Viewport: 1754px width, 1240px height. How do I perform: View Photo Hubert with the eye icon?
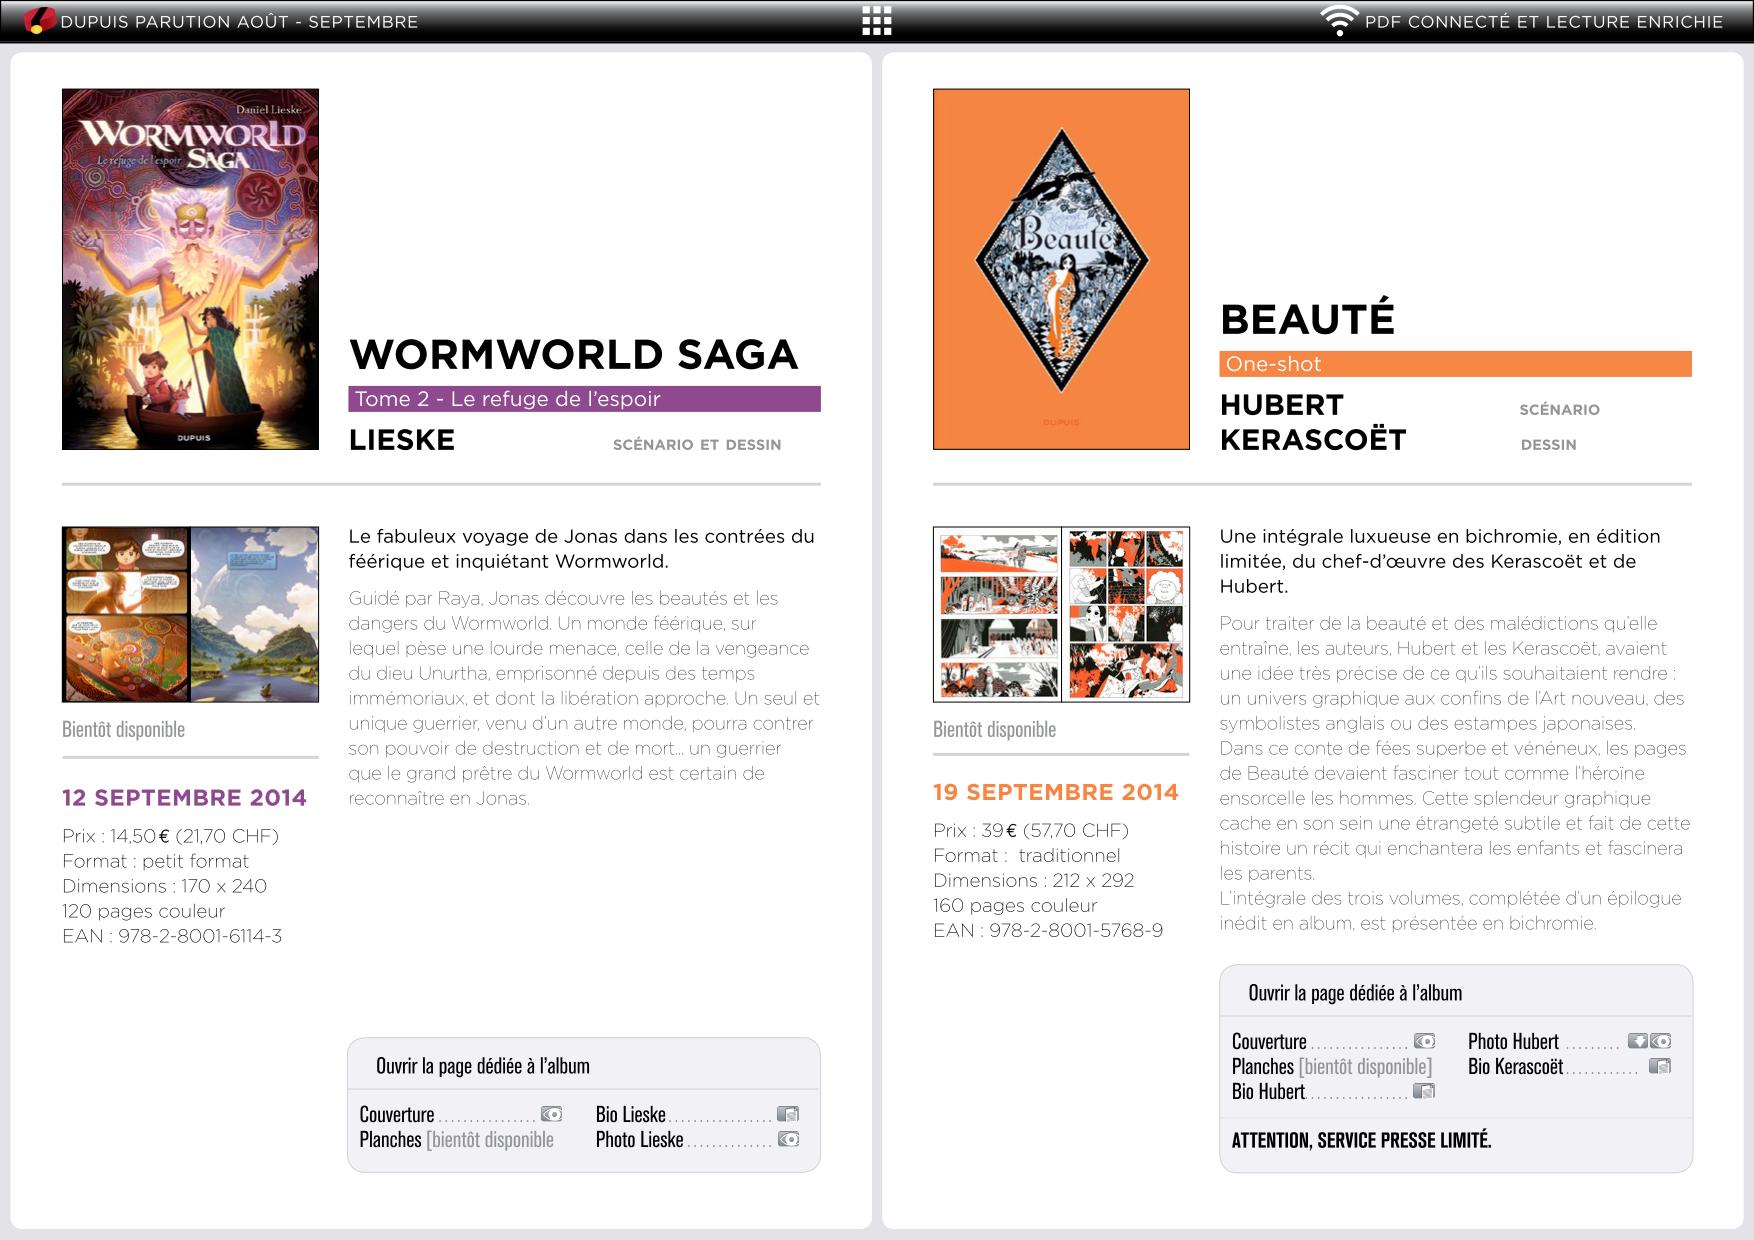click(x=1661, y=1041)
